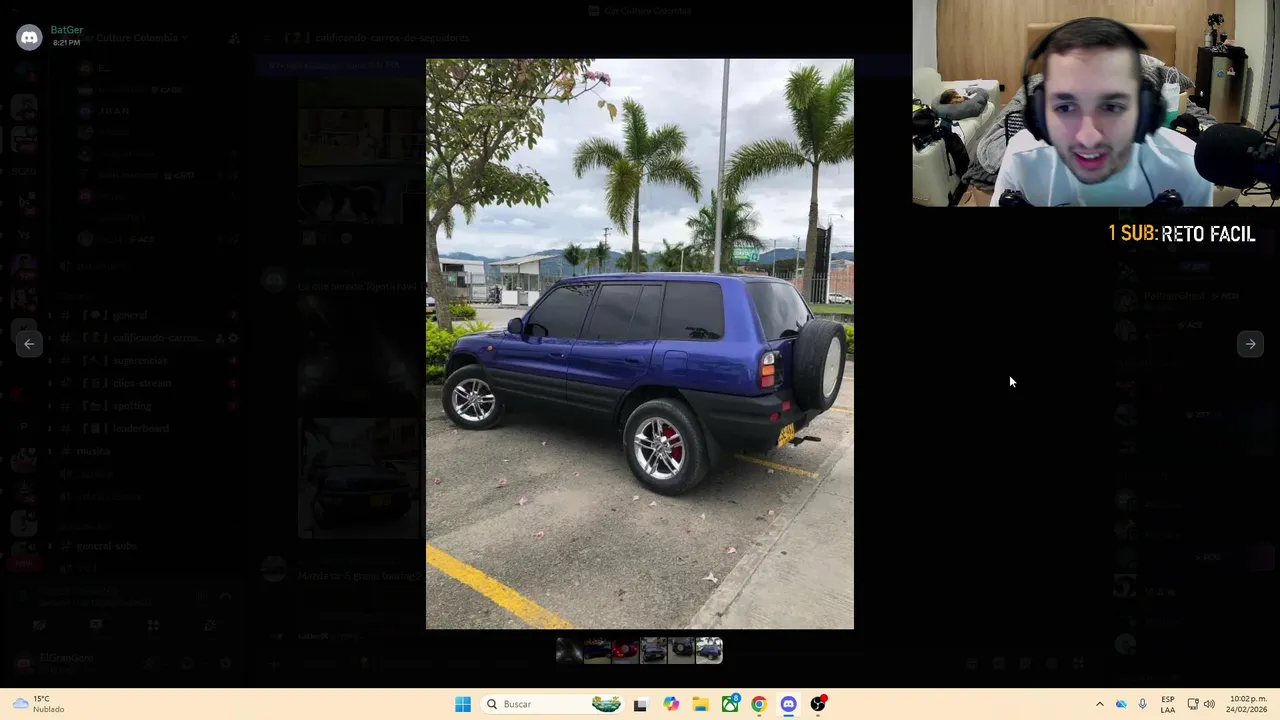Switch to OBS Studio in the taskbar
This screenshot has height=720, width=1280.
pos(818,704)
